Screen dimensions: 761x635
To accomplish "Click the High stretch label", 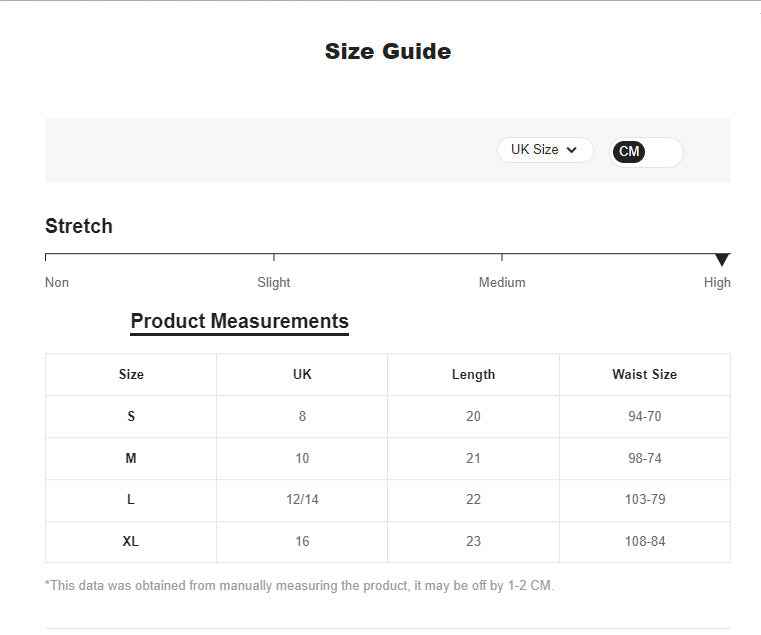I will tap(717, 283).
